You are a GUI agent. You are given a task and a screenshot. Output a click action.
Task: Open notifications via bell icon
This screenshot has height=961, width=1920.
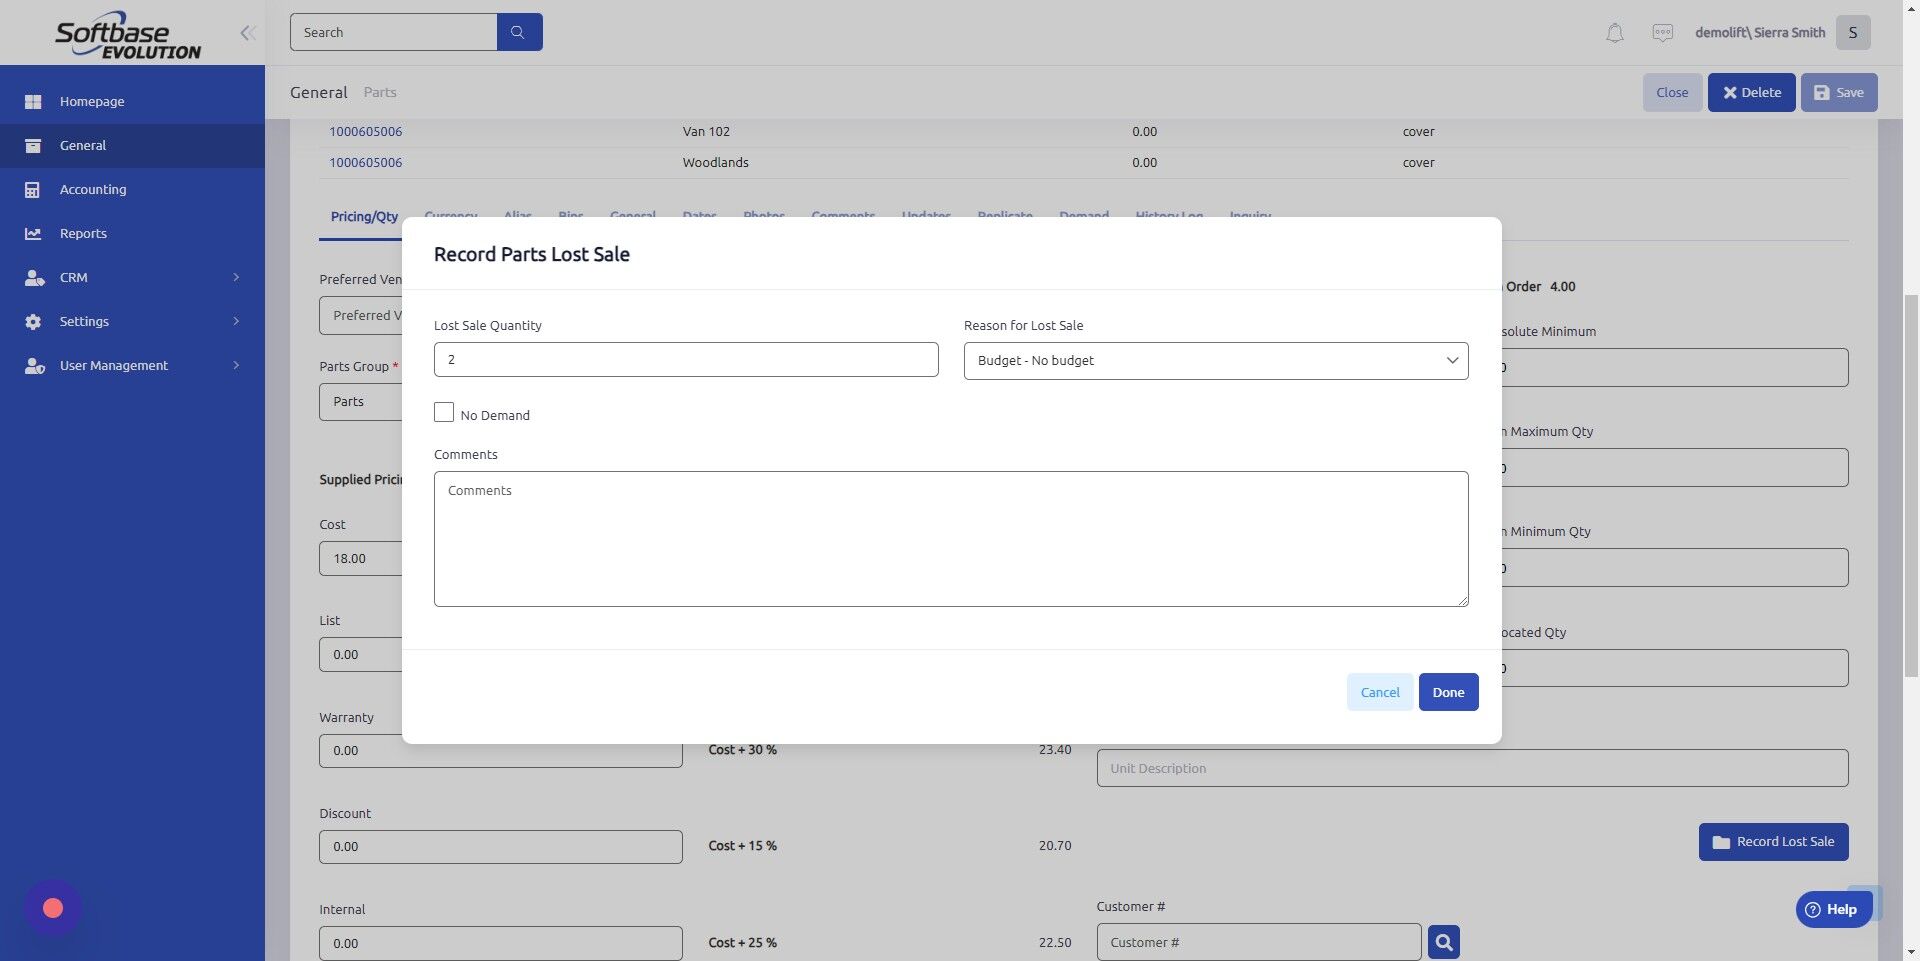click(1613, 32)
